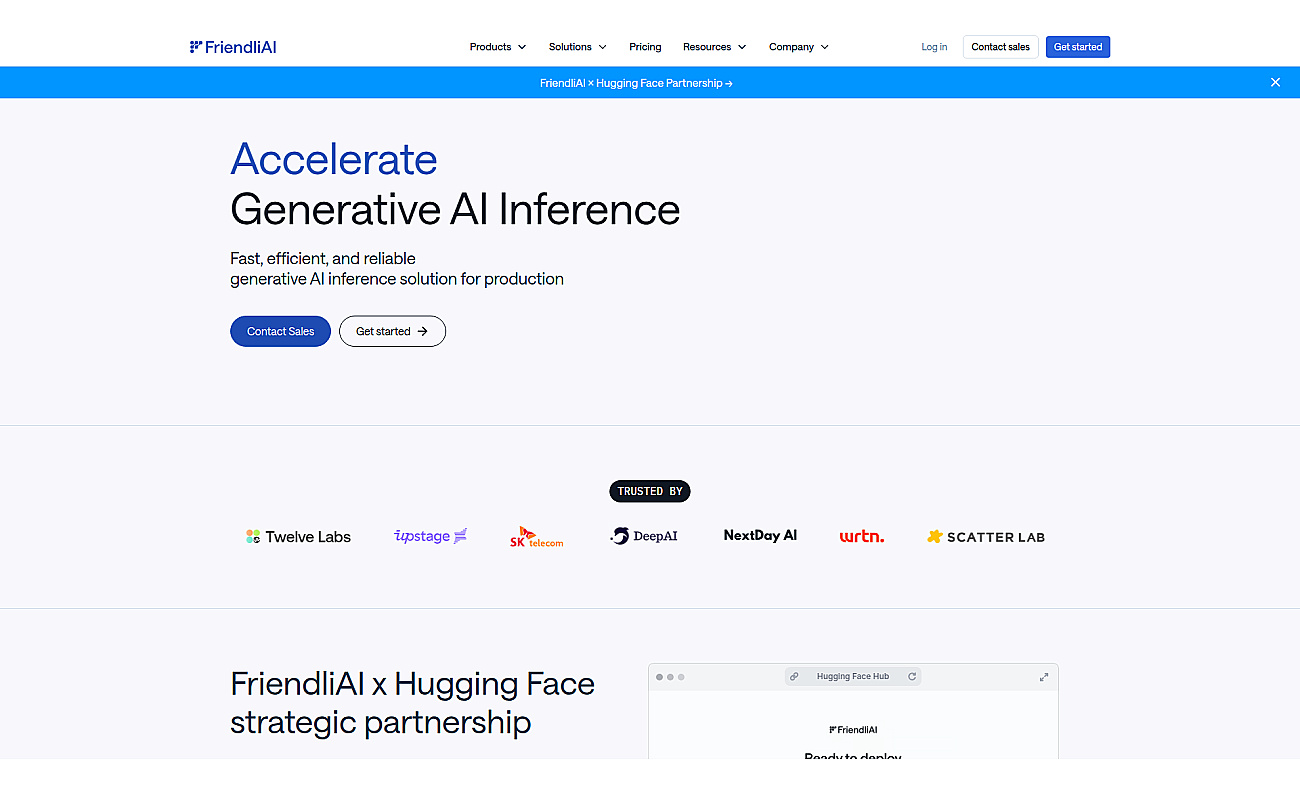Click the DeepAI logo
The image size is (1300, 788).
click(643, 536)
